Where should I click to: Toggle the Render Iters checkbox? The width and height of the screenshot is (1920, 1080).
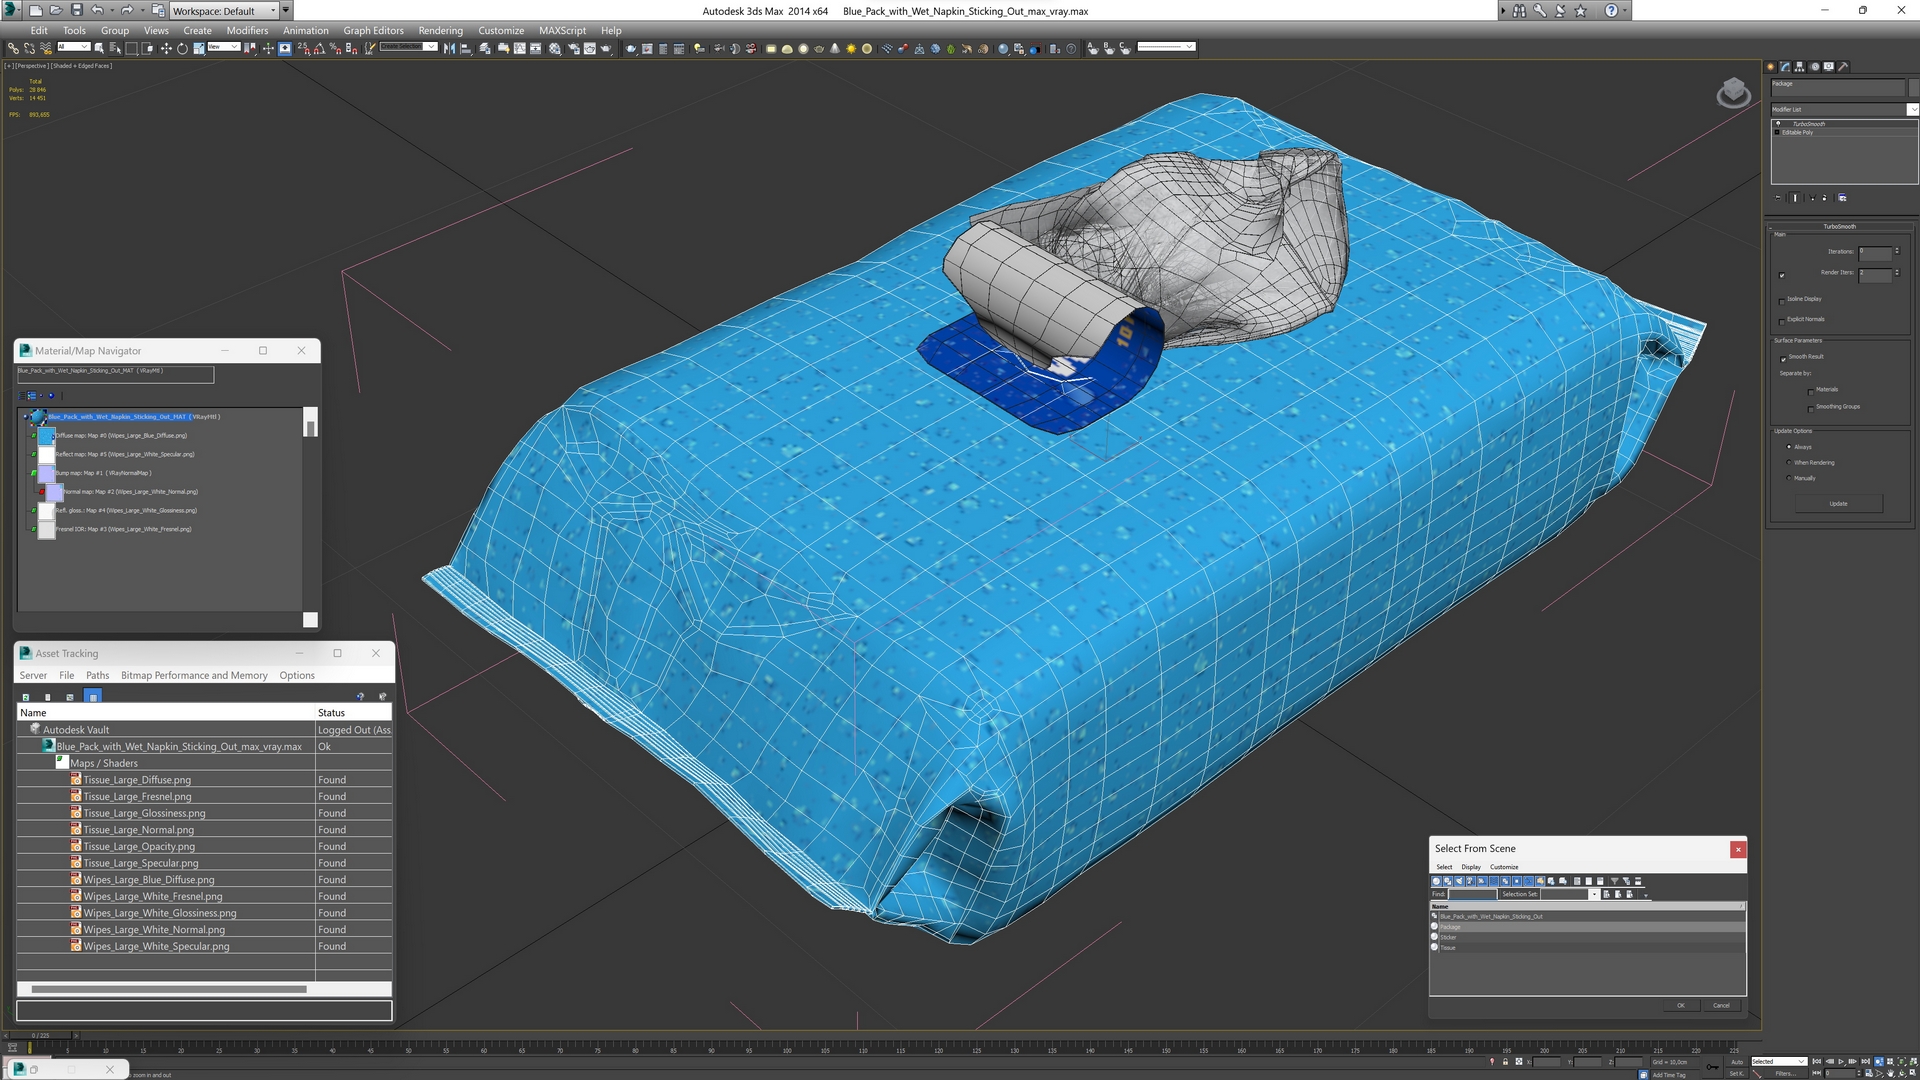point(1782,275)
